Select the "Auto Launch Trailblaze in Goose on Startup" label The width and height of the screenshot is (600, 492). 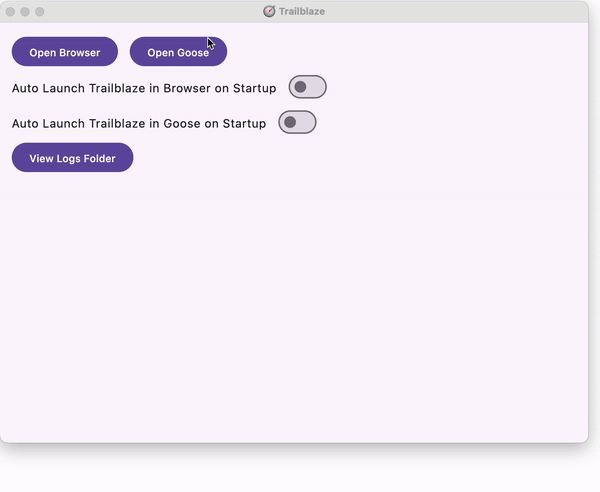[x=139, y=124]
